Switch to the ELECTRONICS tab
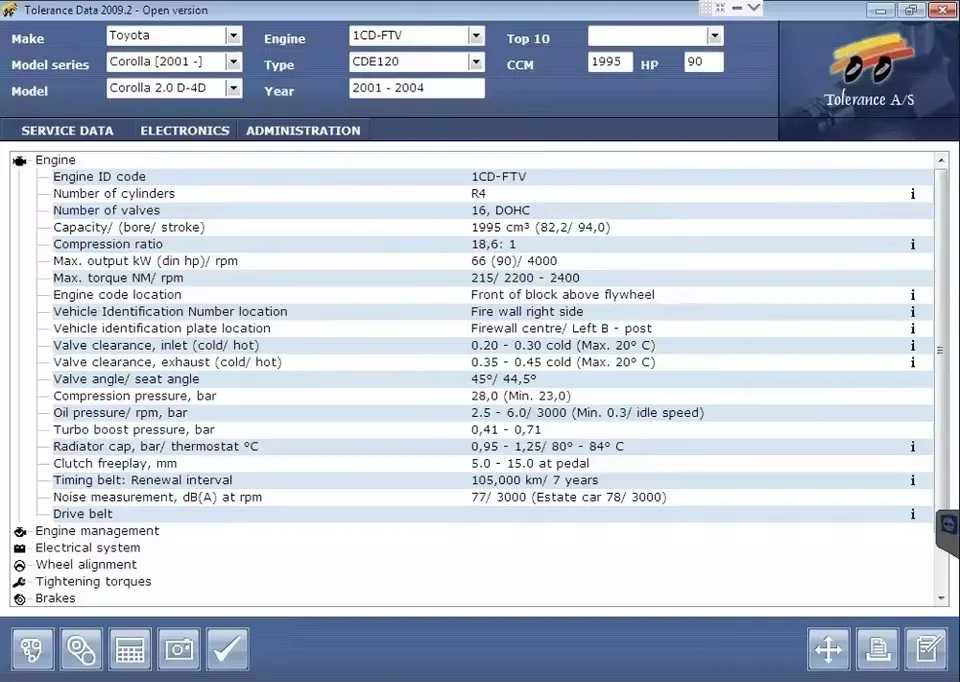 click(x=184, y=130)
